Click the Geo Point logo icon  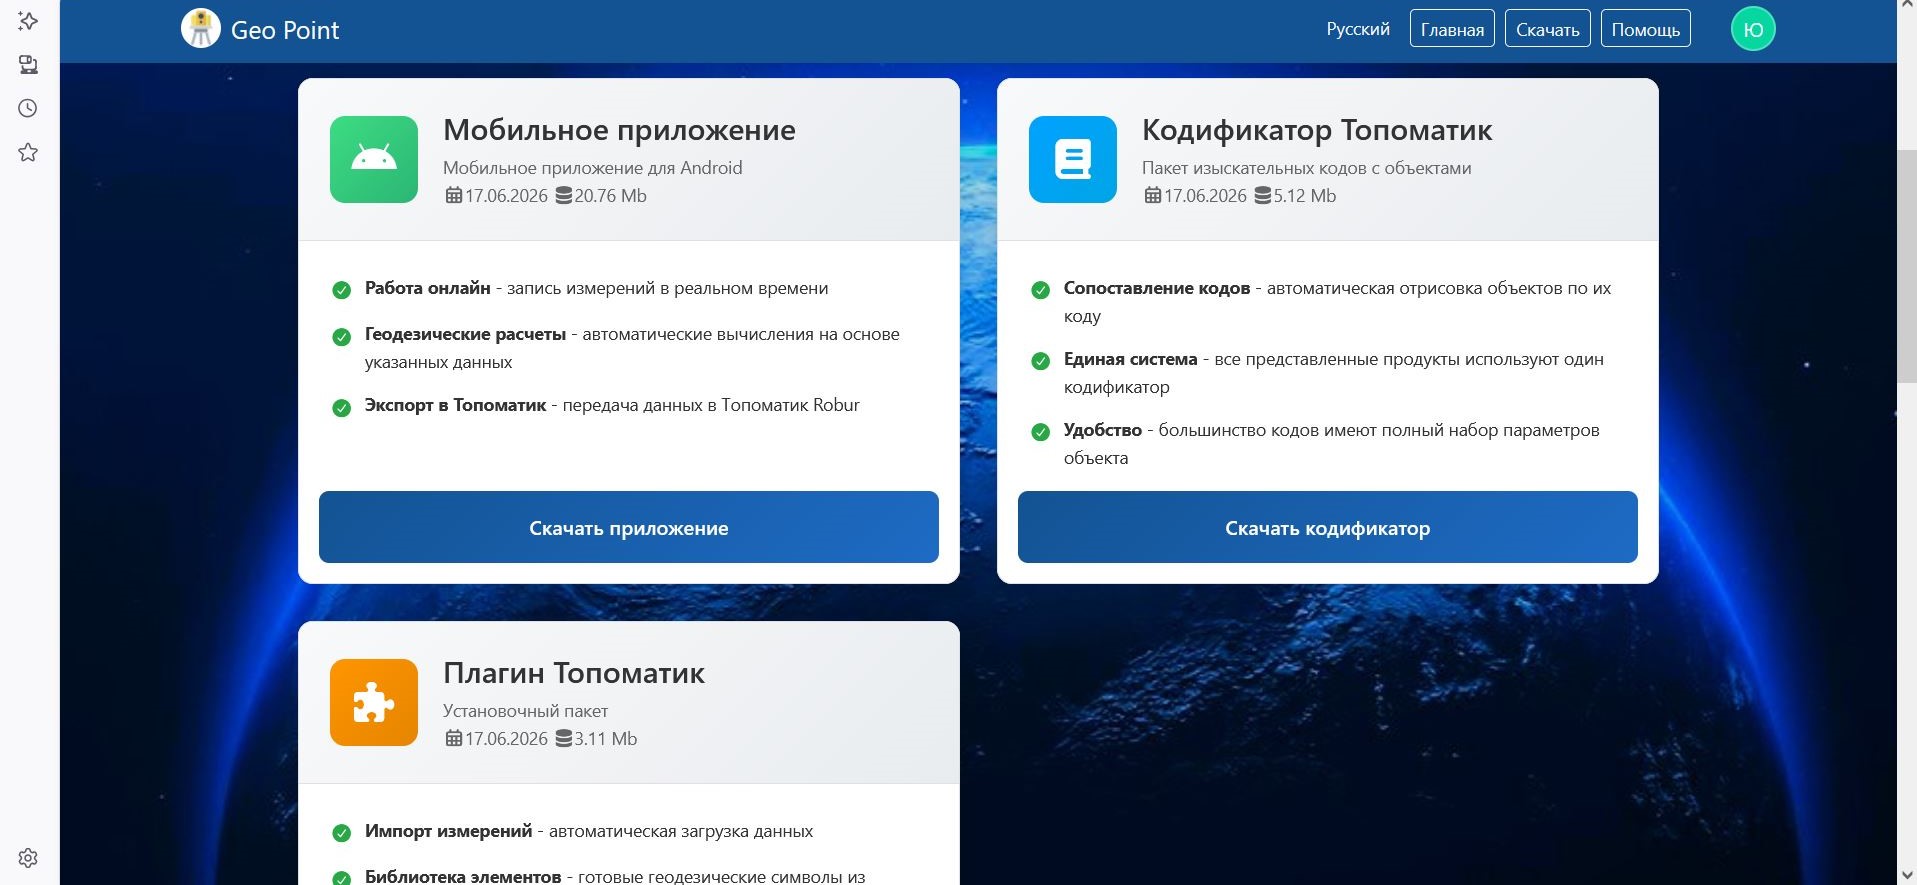200,29
